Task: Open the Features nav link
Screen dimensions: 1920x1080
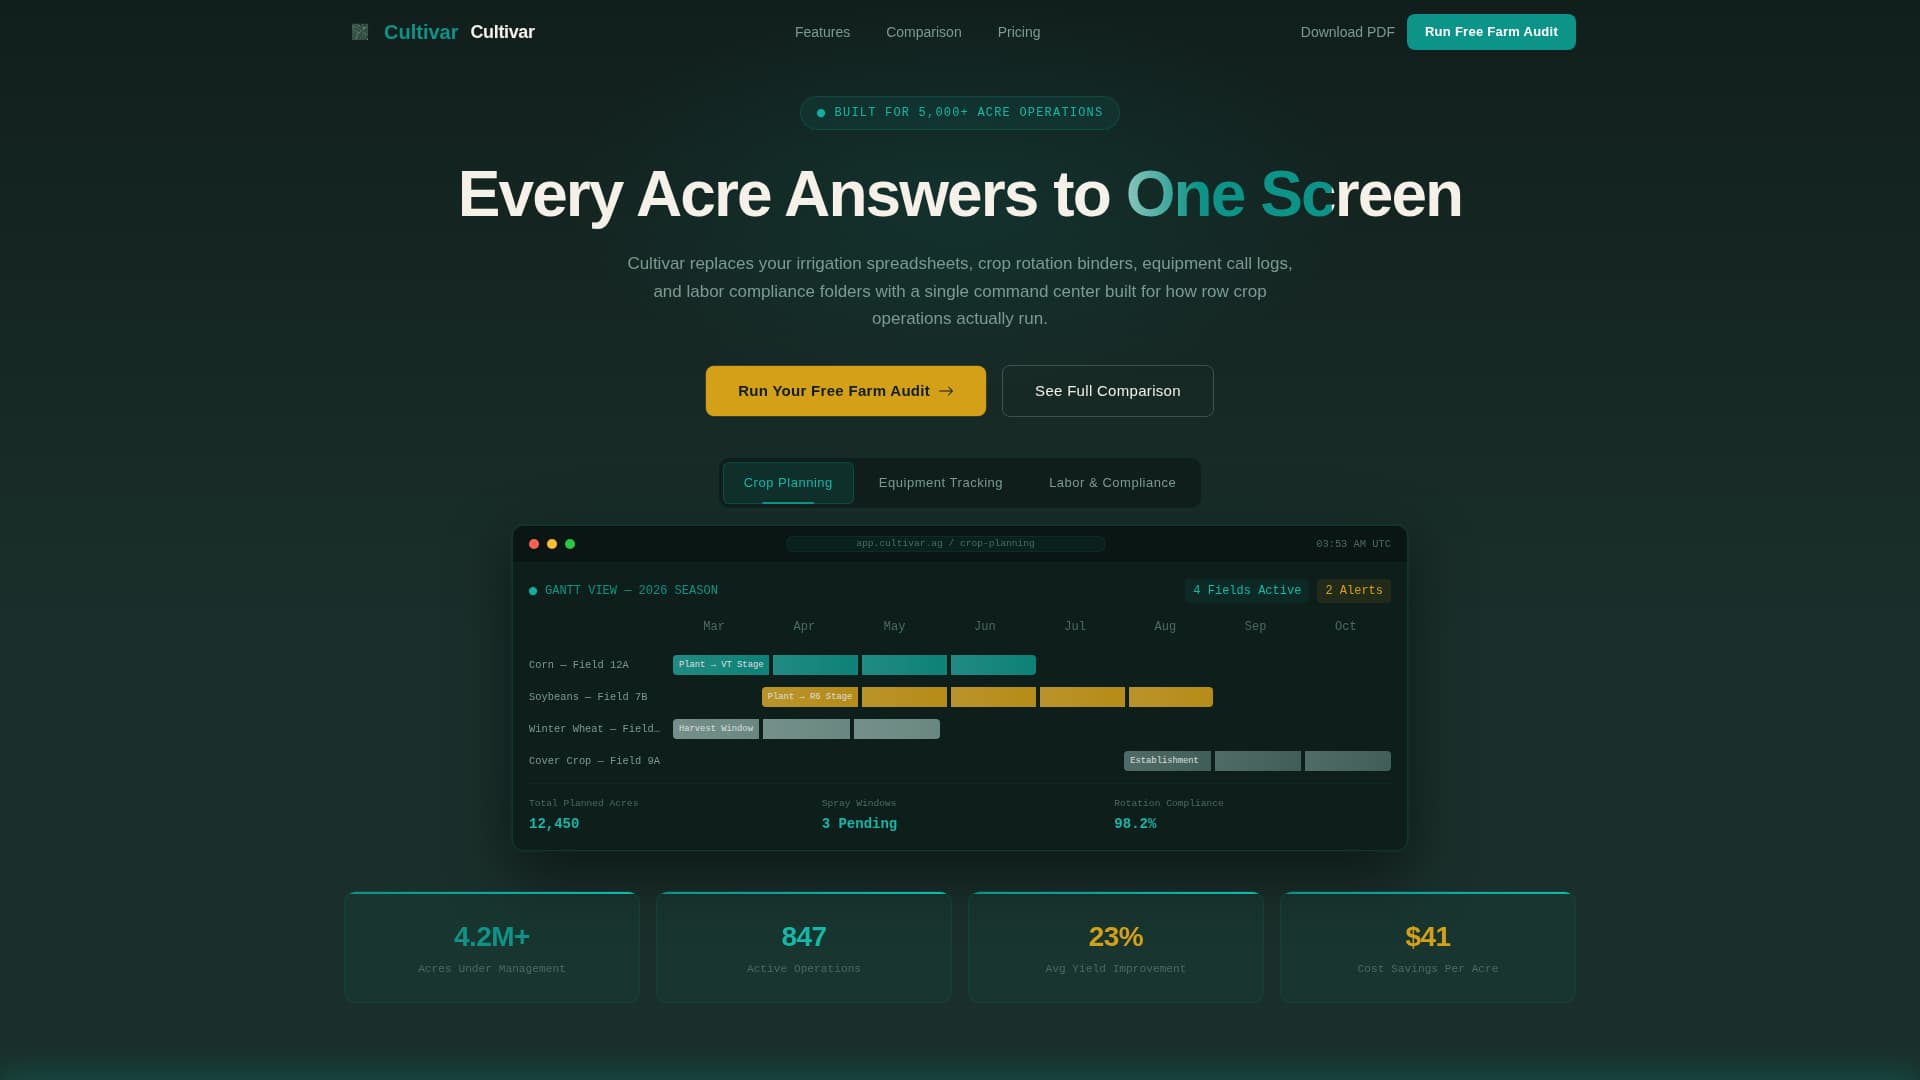Action: 822,32
